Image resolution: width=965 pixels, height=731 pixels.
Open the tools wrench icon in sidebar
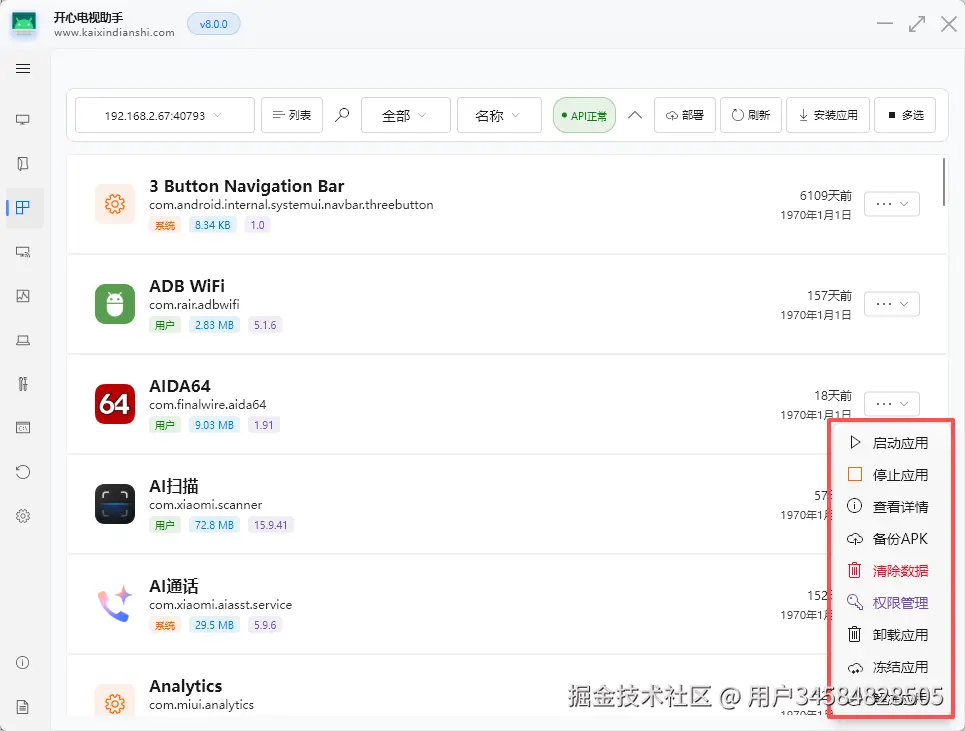click(23, 384)
